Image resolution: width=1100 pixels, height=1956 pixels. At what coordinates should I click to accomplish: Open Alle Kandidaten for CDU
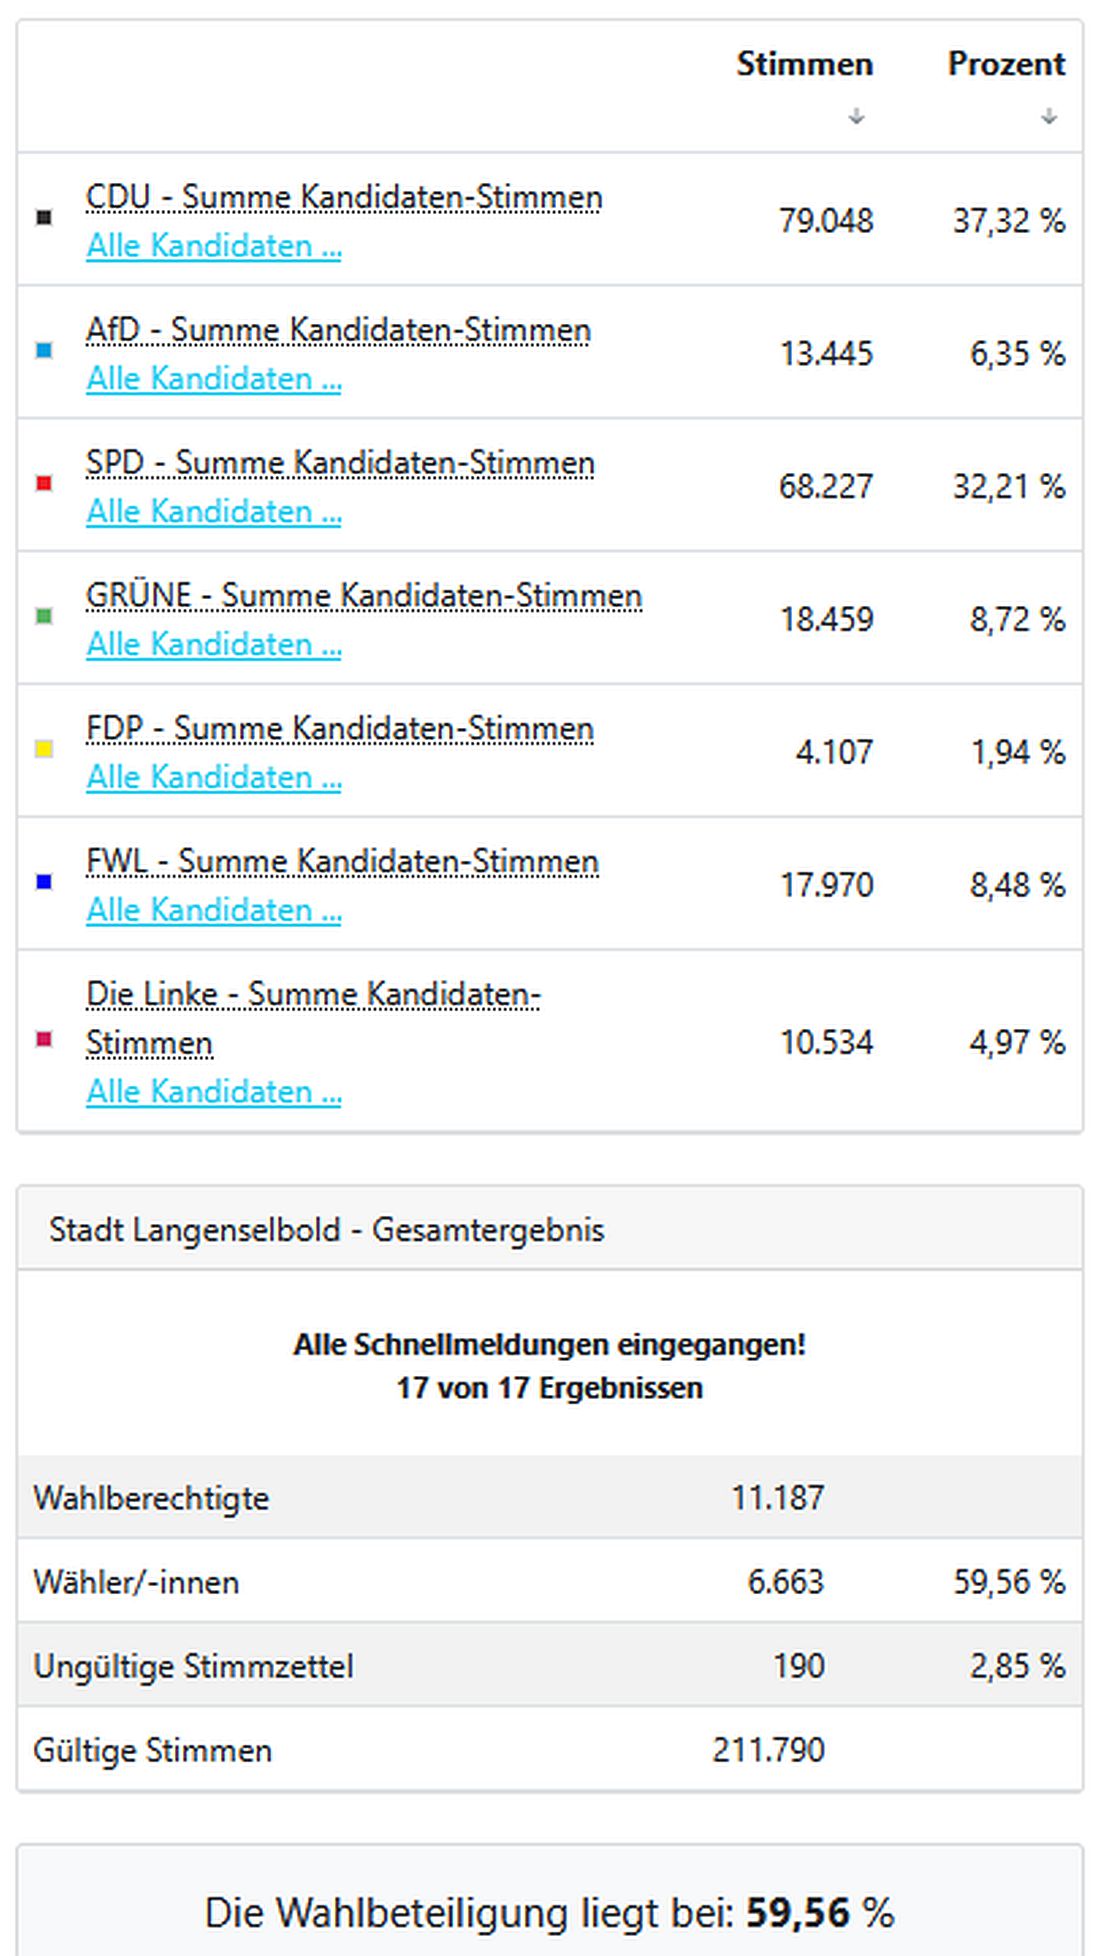click(x=214, y=245)
